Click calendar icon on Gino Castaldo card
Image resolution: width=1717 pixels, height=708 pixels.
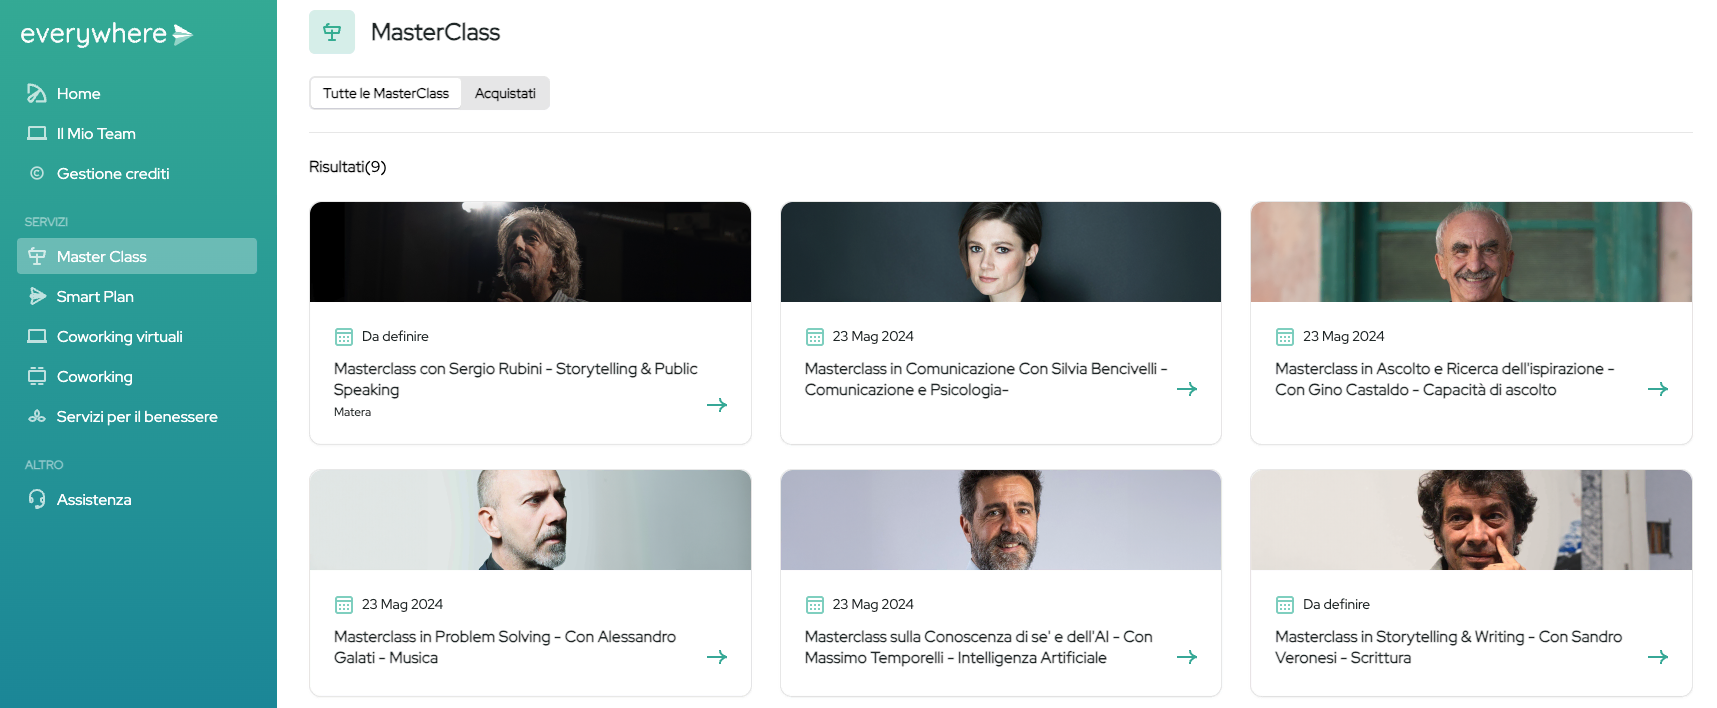tap(1285, 337)
